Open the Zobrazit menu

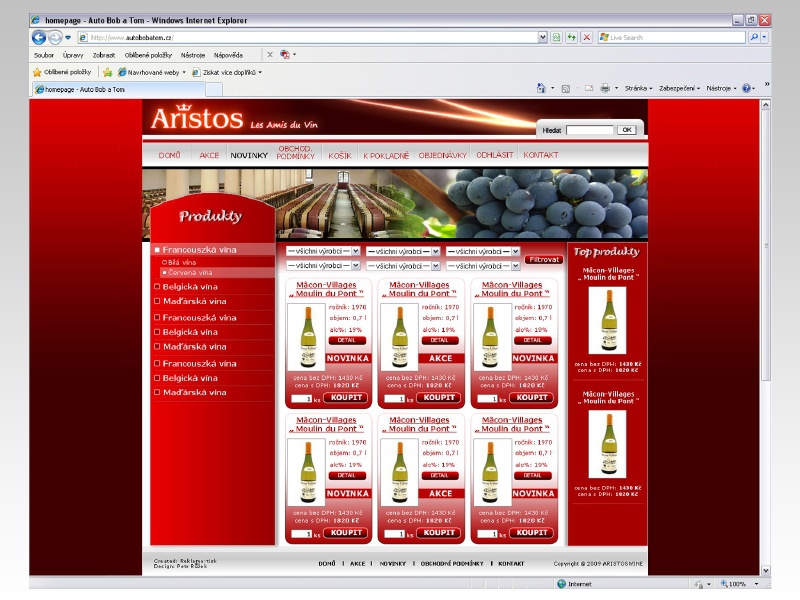(x=104, y=55)
